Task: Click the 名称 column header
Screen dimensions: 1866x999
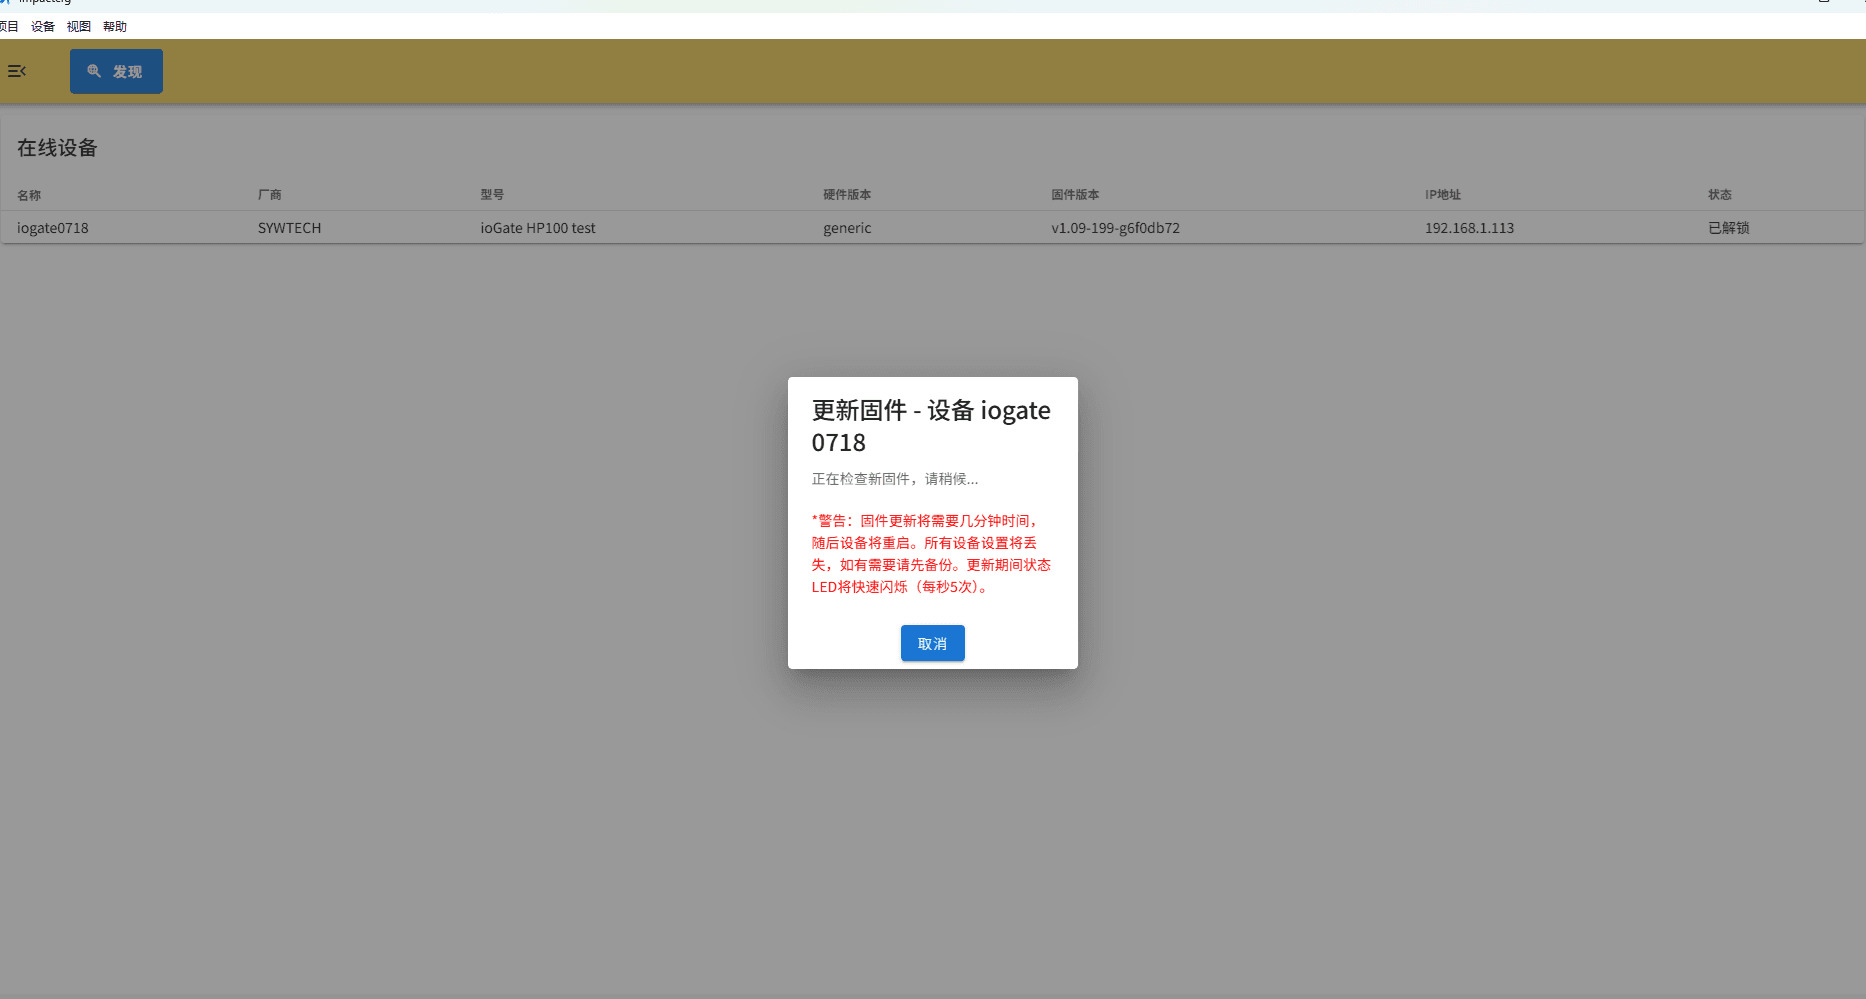Action: click(29, 195)
